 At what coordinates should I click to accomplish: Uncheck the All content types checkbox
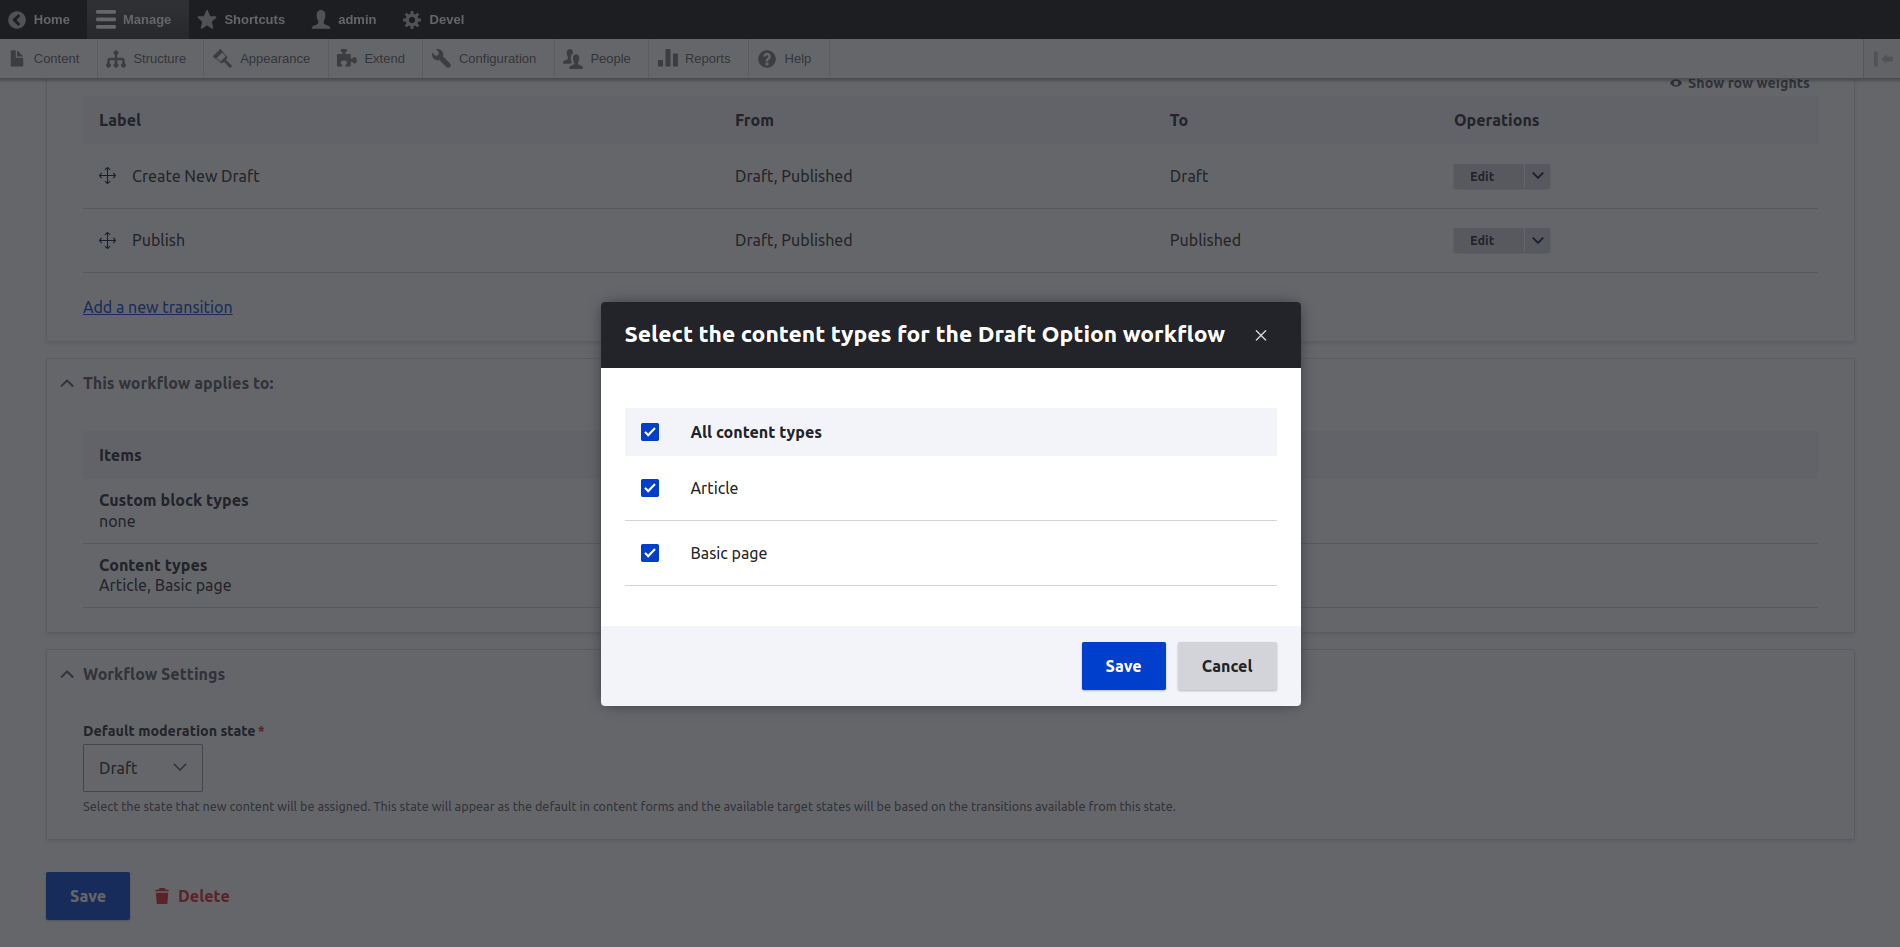click(x=650, y=431)
